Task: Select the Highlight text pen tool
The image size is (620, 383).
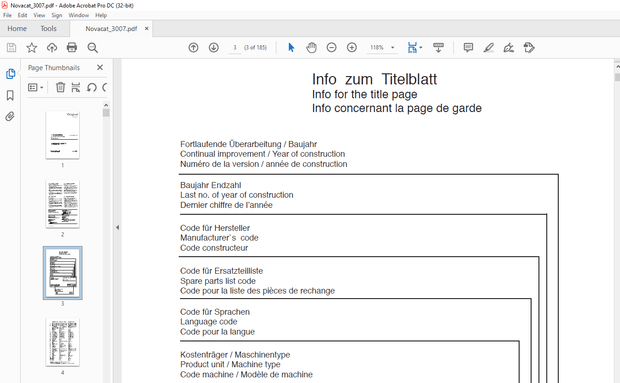Action: click(x=489, y=48)
